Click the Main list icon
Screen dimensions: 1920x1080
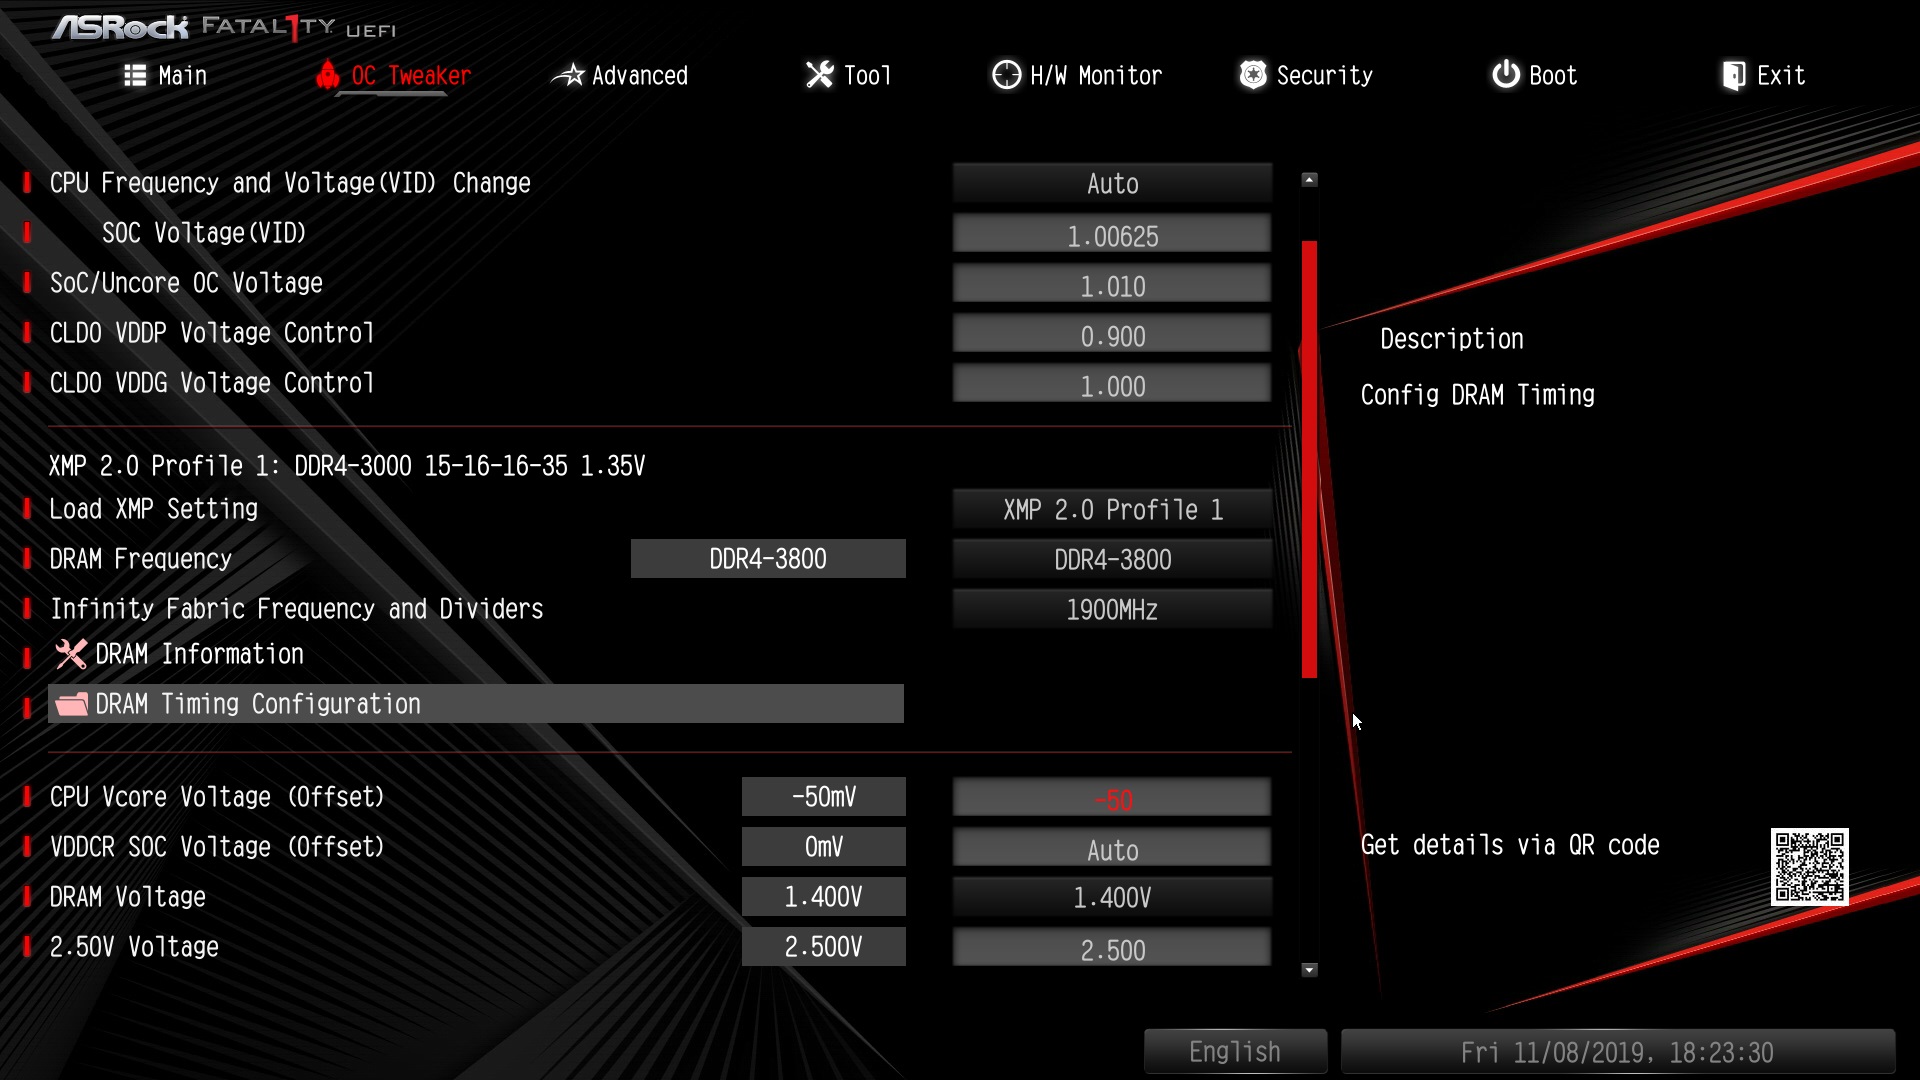135,76
